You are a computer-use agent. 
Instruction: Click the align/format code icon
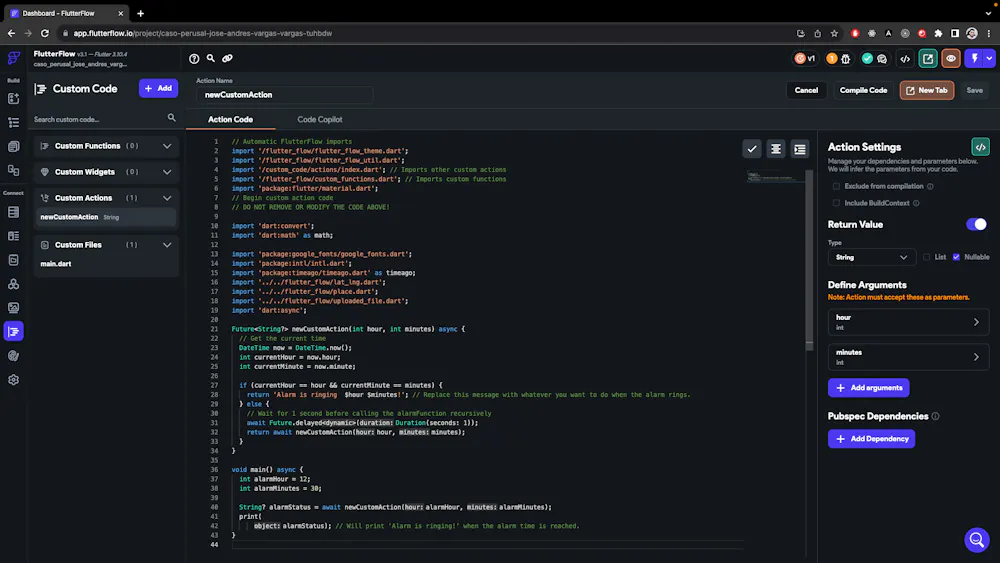(x=776, y=149)
